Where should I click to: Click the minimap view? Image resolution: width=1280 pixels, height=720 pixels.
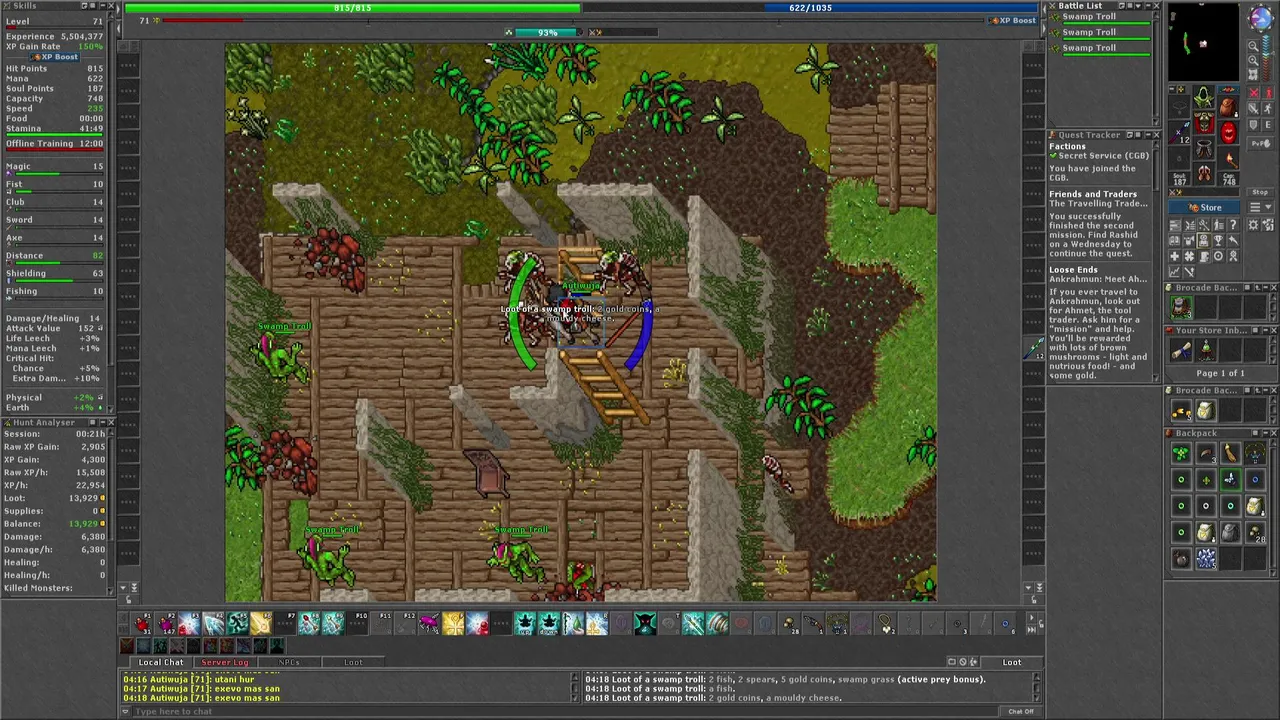(x=1203, y=41)
